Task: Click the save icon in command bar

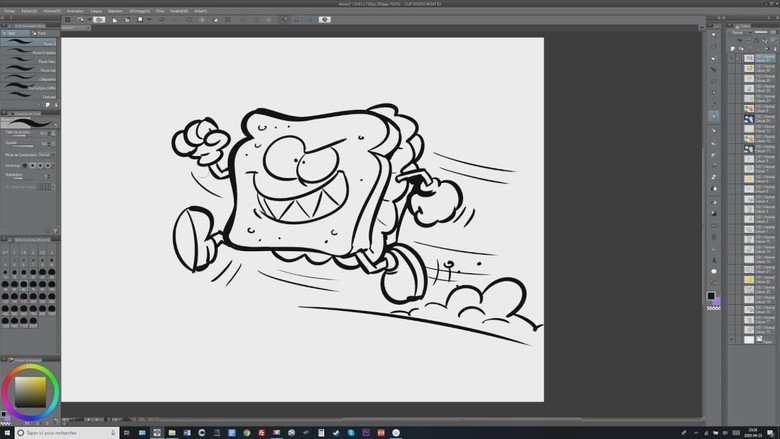Action: pos(139,19)
